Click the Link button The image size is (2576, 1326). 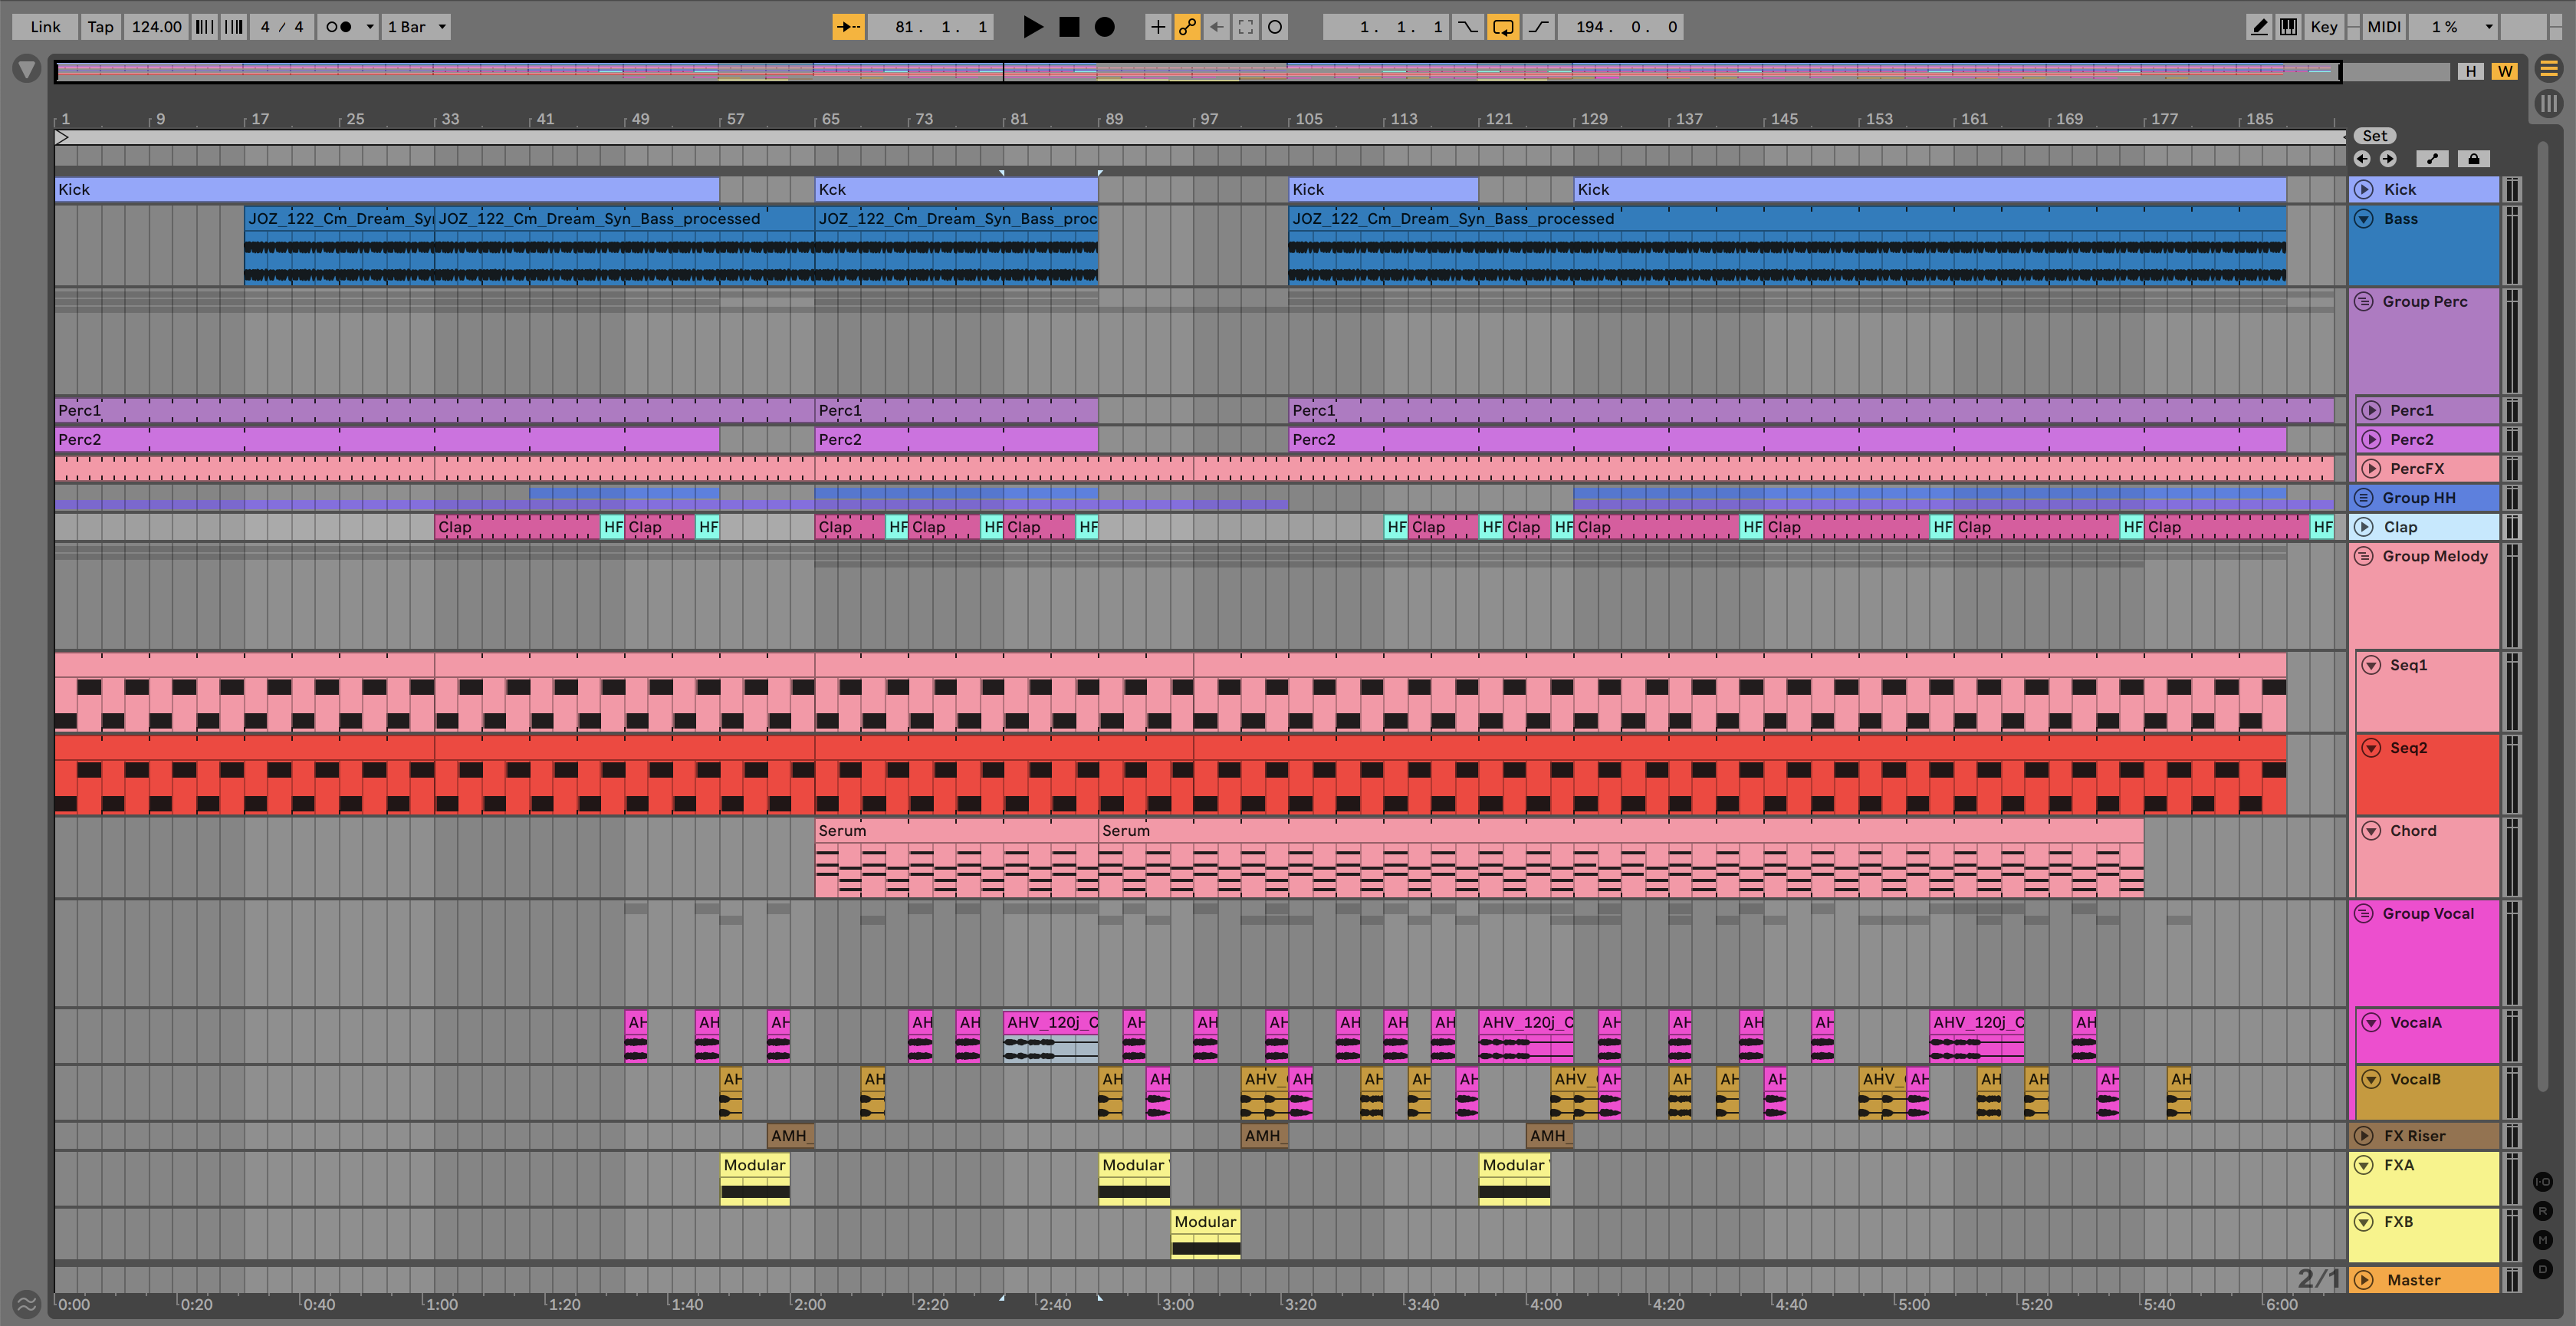[45, 27]
